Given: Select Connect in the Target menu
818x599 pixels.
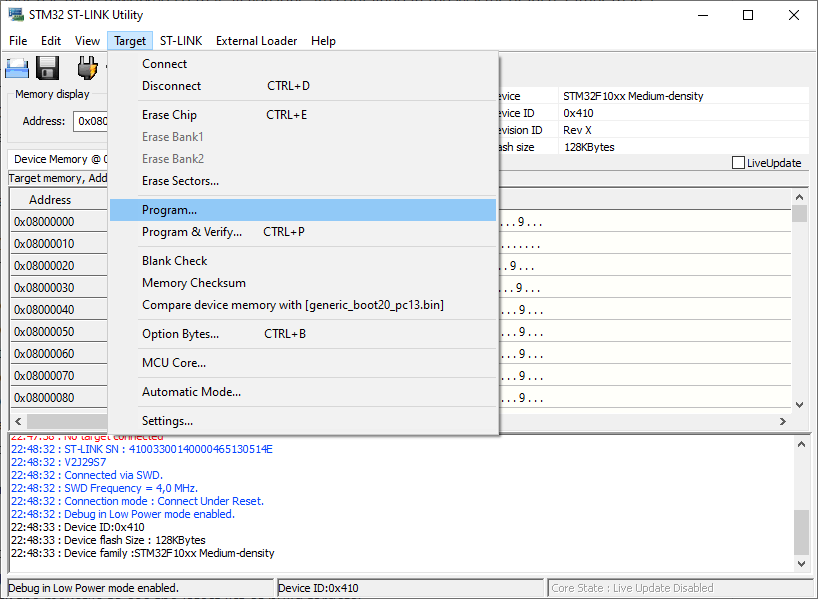Looking at the screenshot, I should coord(303,64).
